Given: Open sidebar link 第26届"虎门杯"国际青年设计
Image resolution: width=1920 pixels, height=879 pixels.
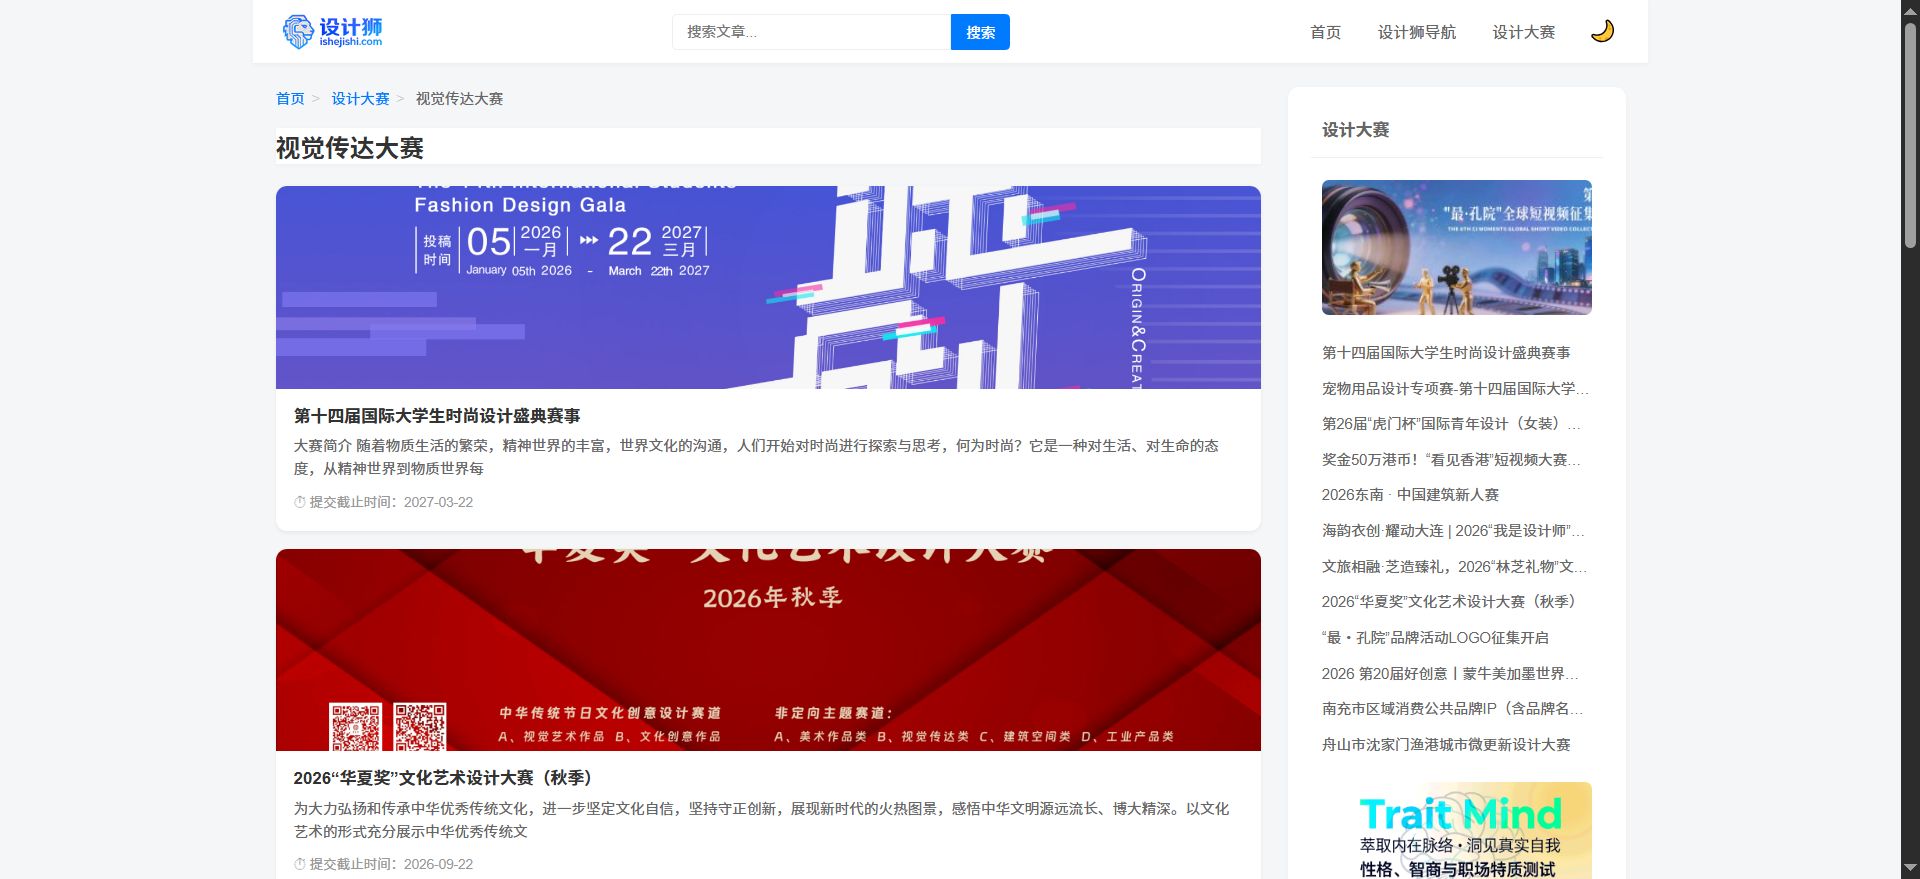Looking at the screenshot, I should click(1452, 424).
